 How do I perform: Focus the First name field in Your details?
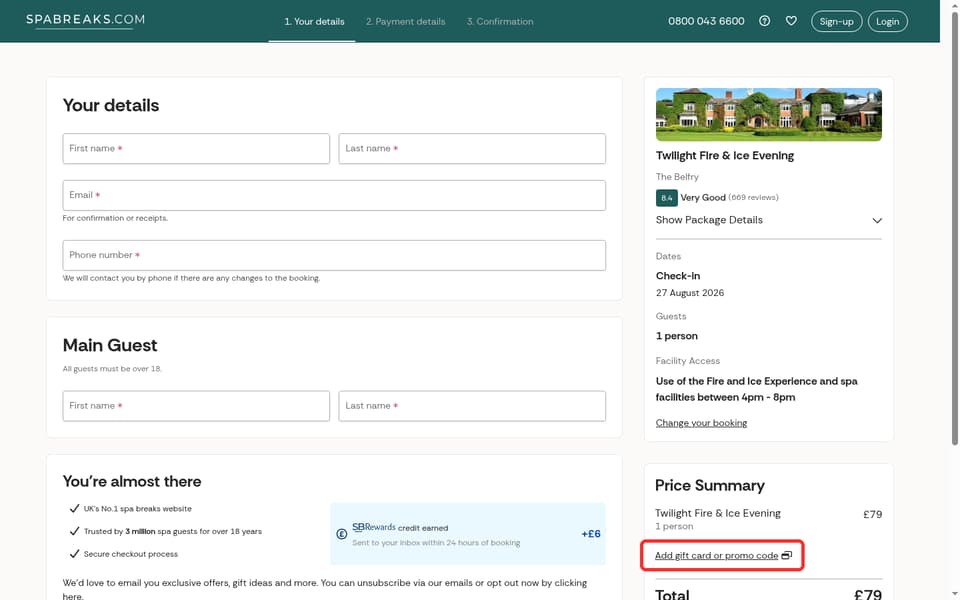point(196,149)
